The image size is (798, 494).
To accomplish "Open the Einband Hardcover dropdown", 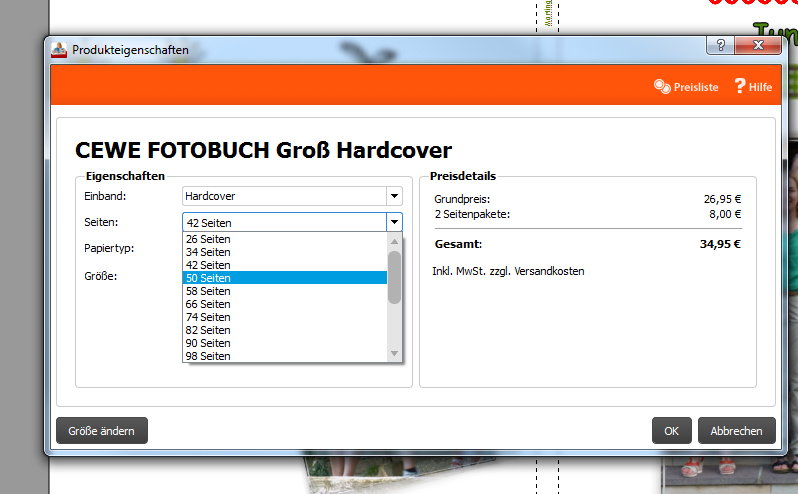I will click(292, 196).
